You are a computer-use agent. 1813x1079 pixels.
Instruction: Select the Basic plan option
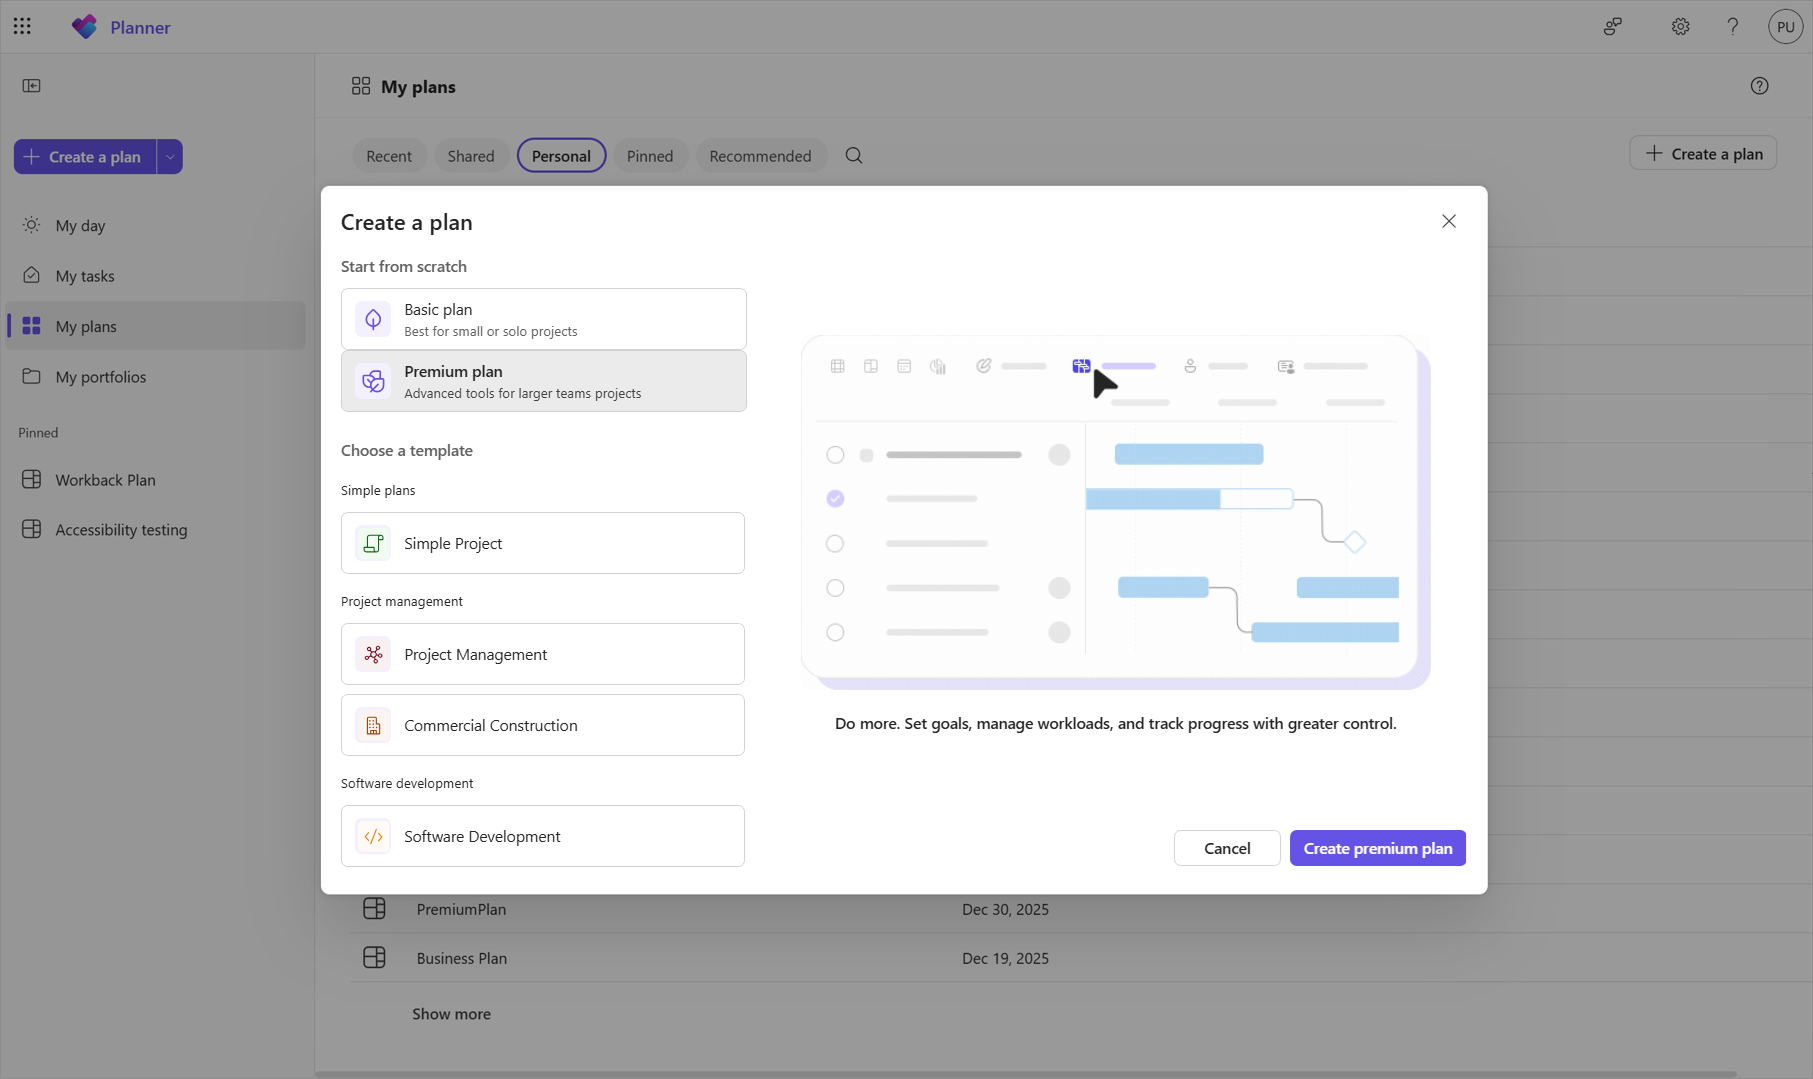click(x=543, y=318)
